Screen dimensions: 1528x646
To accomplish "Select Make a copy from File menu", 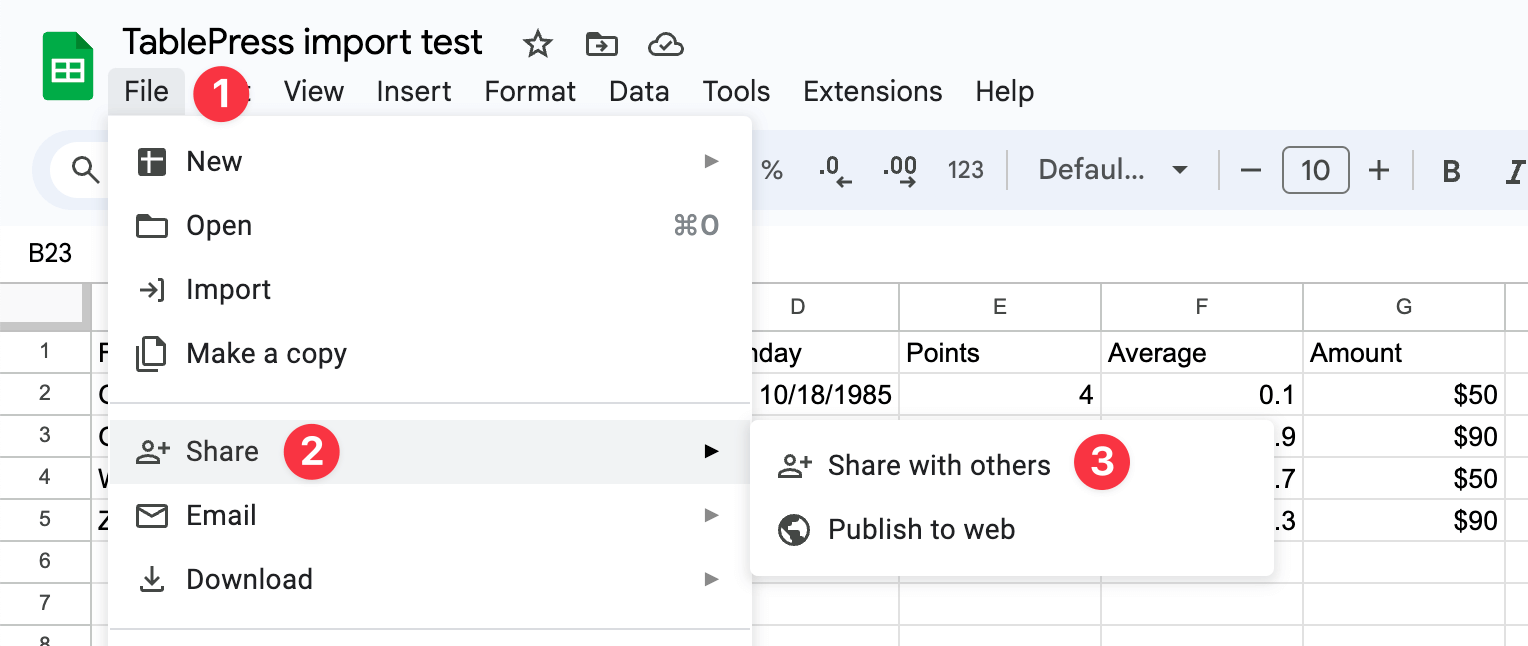I will click(x=266, y=353).
